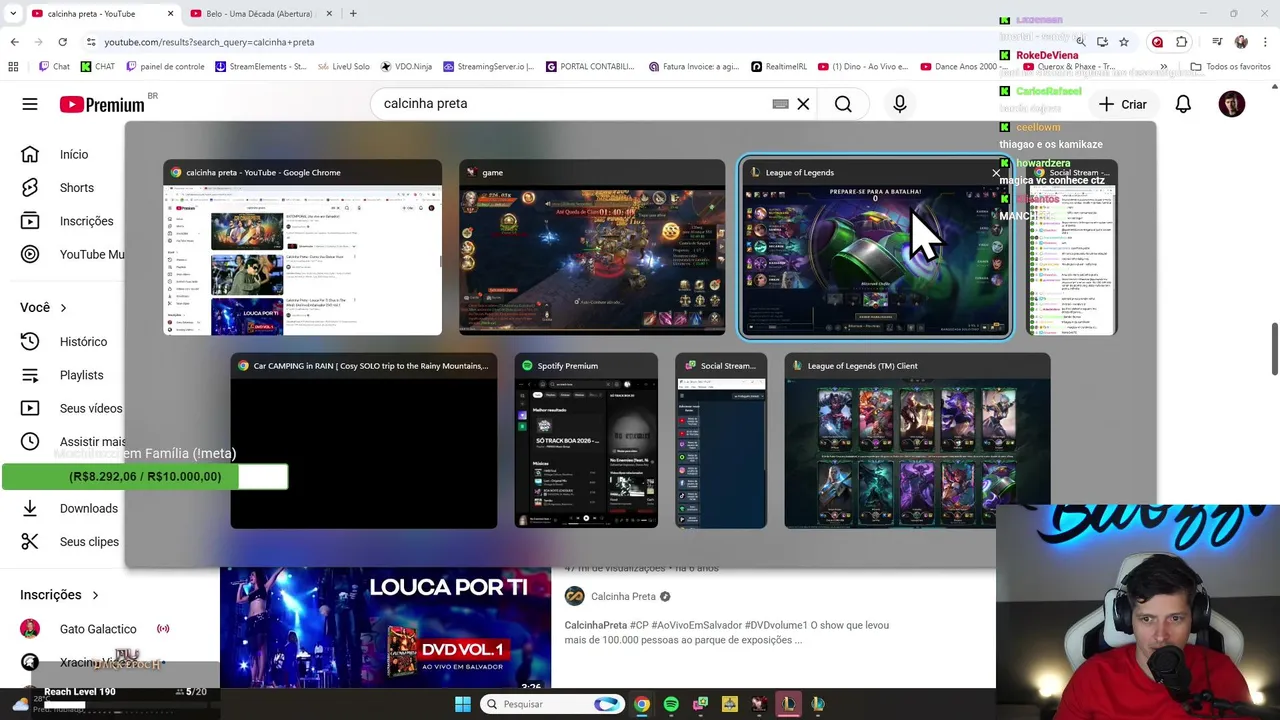
Task: Clear the search box text with X
Action: click(803, 104)
